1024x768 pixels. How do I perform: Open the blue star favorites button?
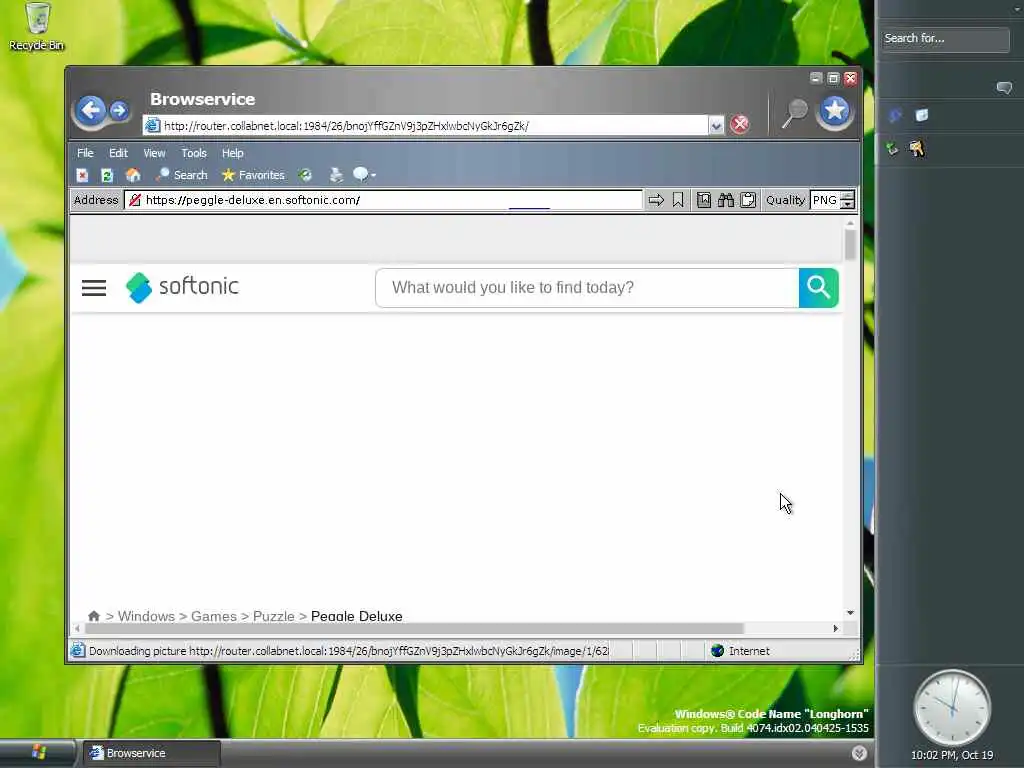click(x=835, y=112)
